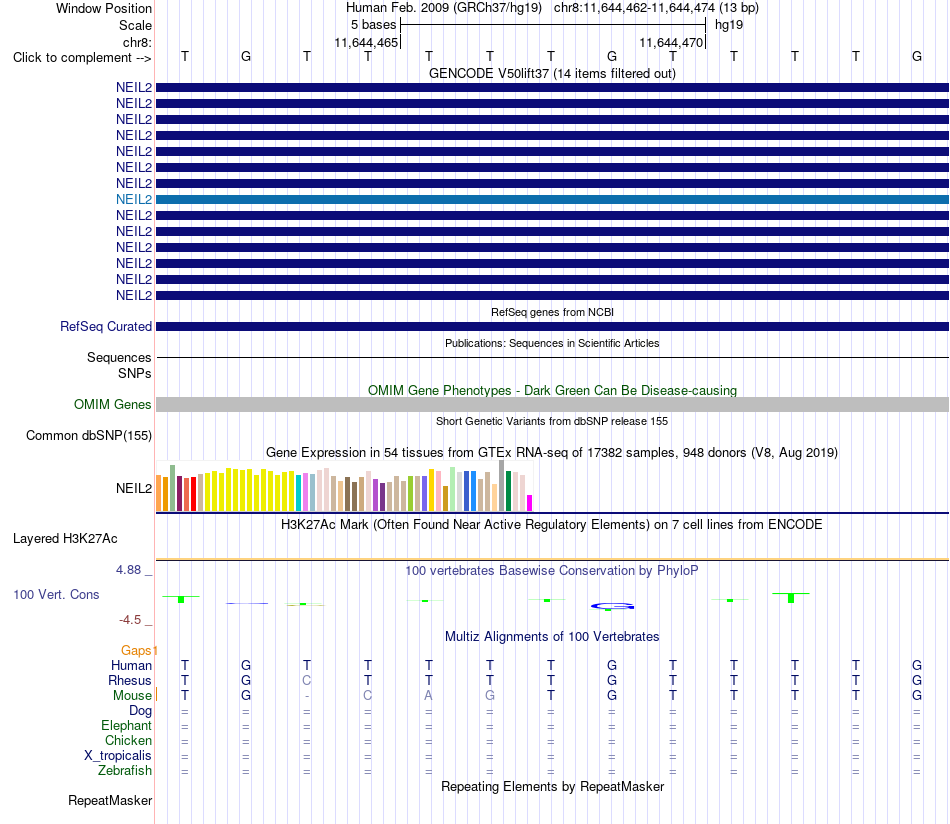Open '100 vertebrates Basewise Conservation by PhyloP' title

552,571
